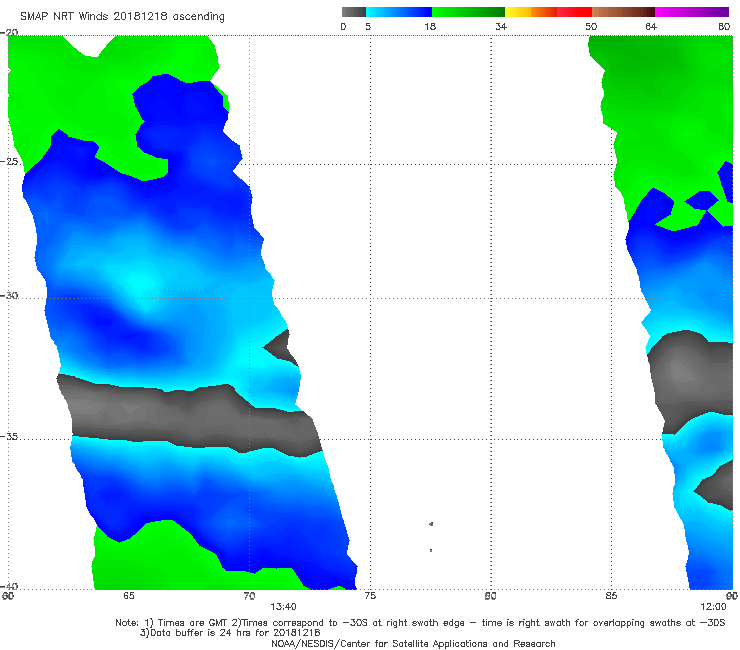
Task: Click the longitude label '70'
Action: (x=249, y=596)
